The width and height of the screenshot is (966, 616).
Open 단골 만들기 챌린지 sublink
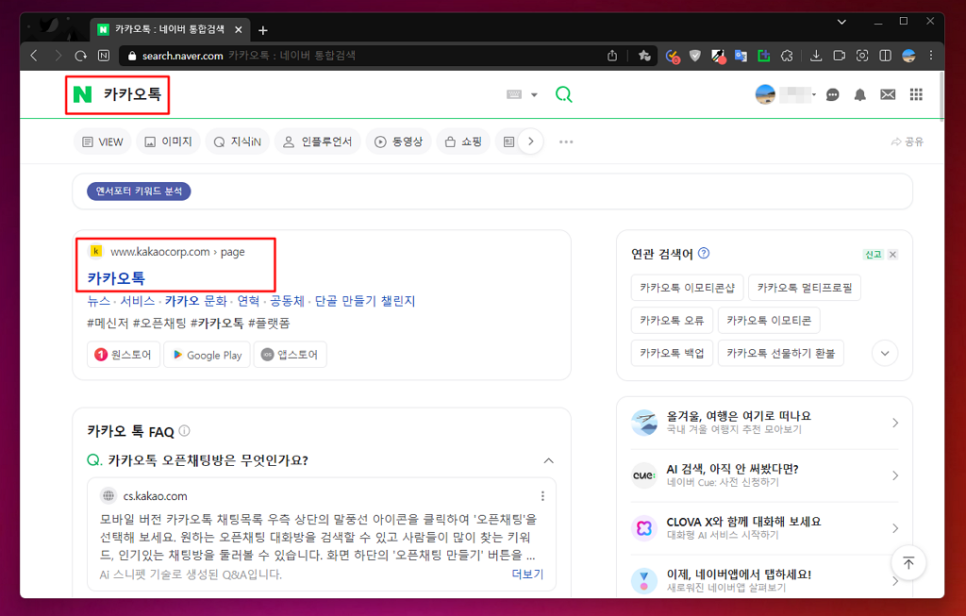coord(365,301)
